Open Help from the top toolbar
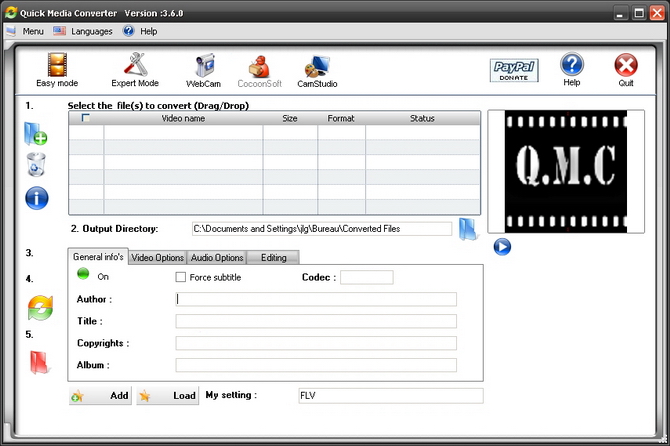670x446 pixels. [572, 70]
